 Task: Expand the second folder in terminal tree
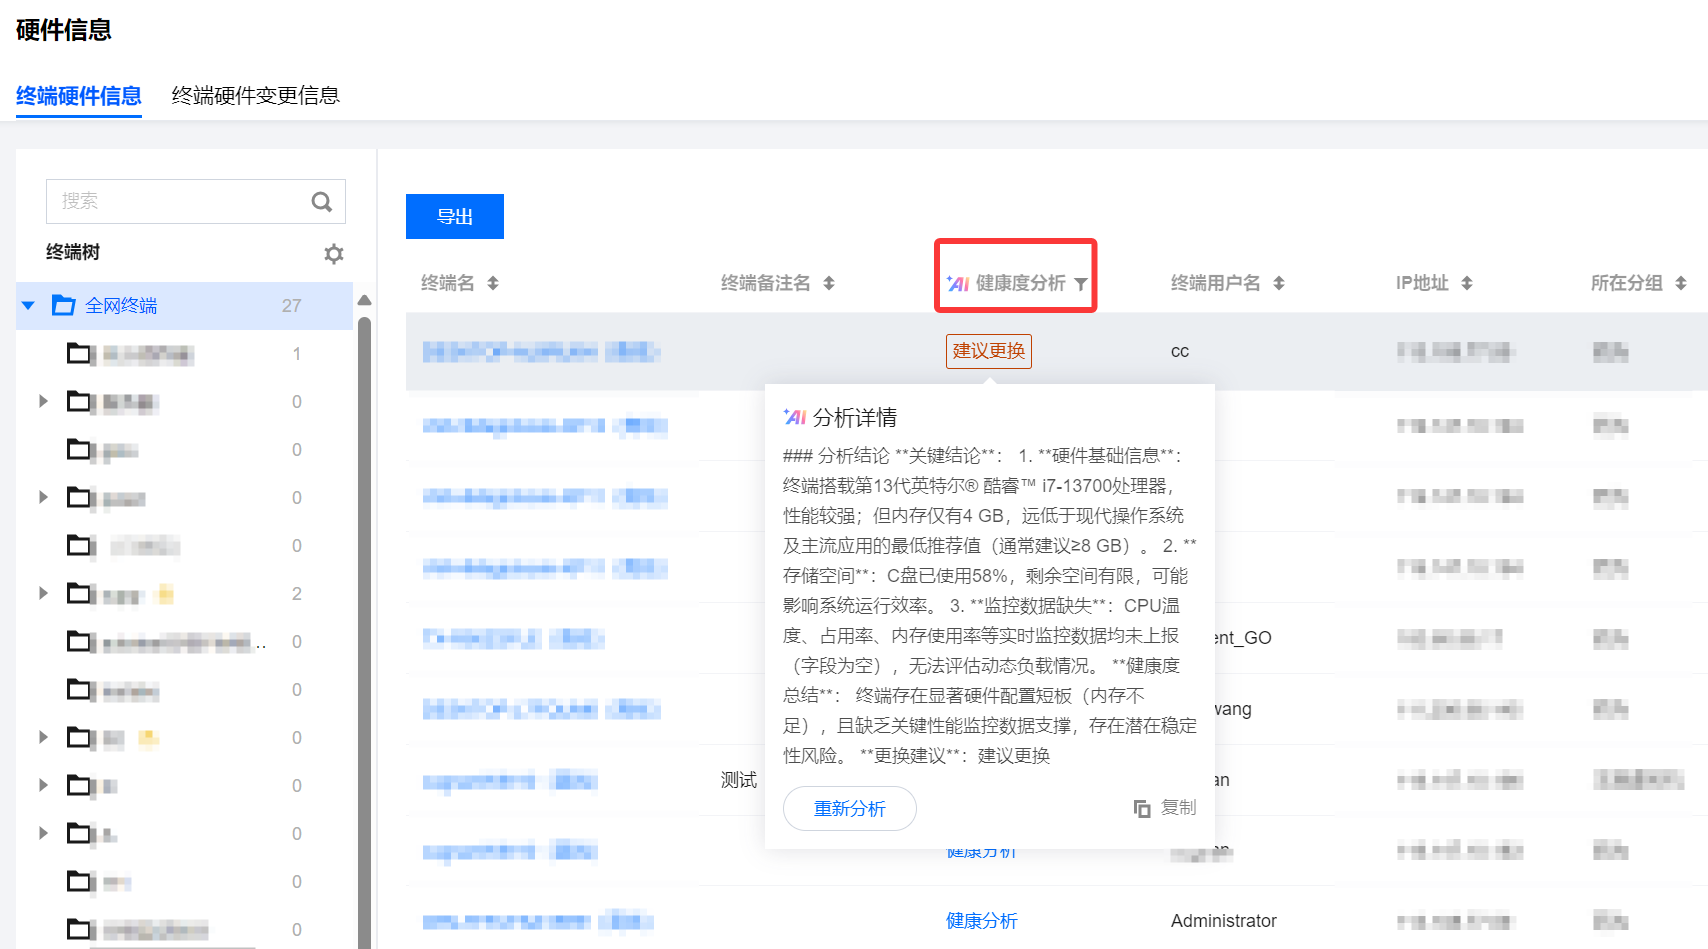43,402
